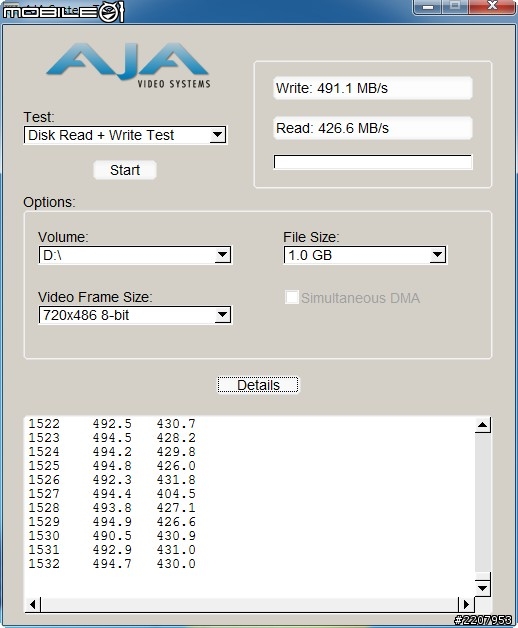Select the frame 1530 row

tap(112, 536)
